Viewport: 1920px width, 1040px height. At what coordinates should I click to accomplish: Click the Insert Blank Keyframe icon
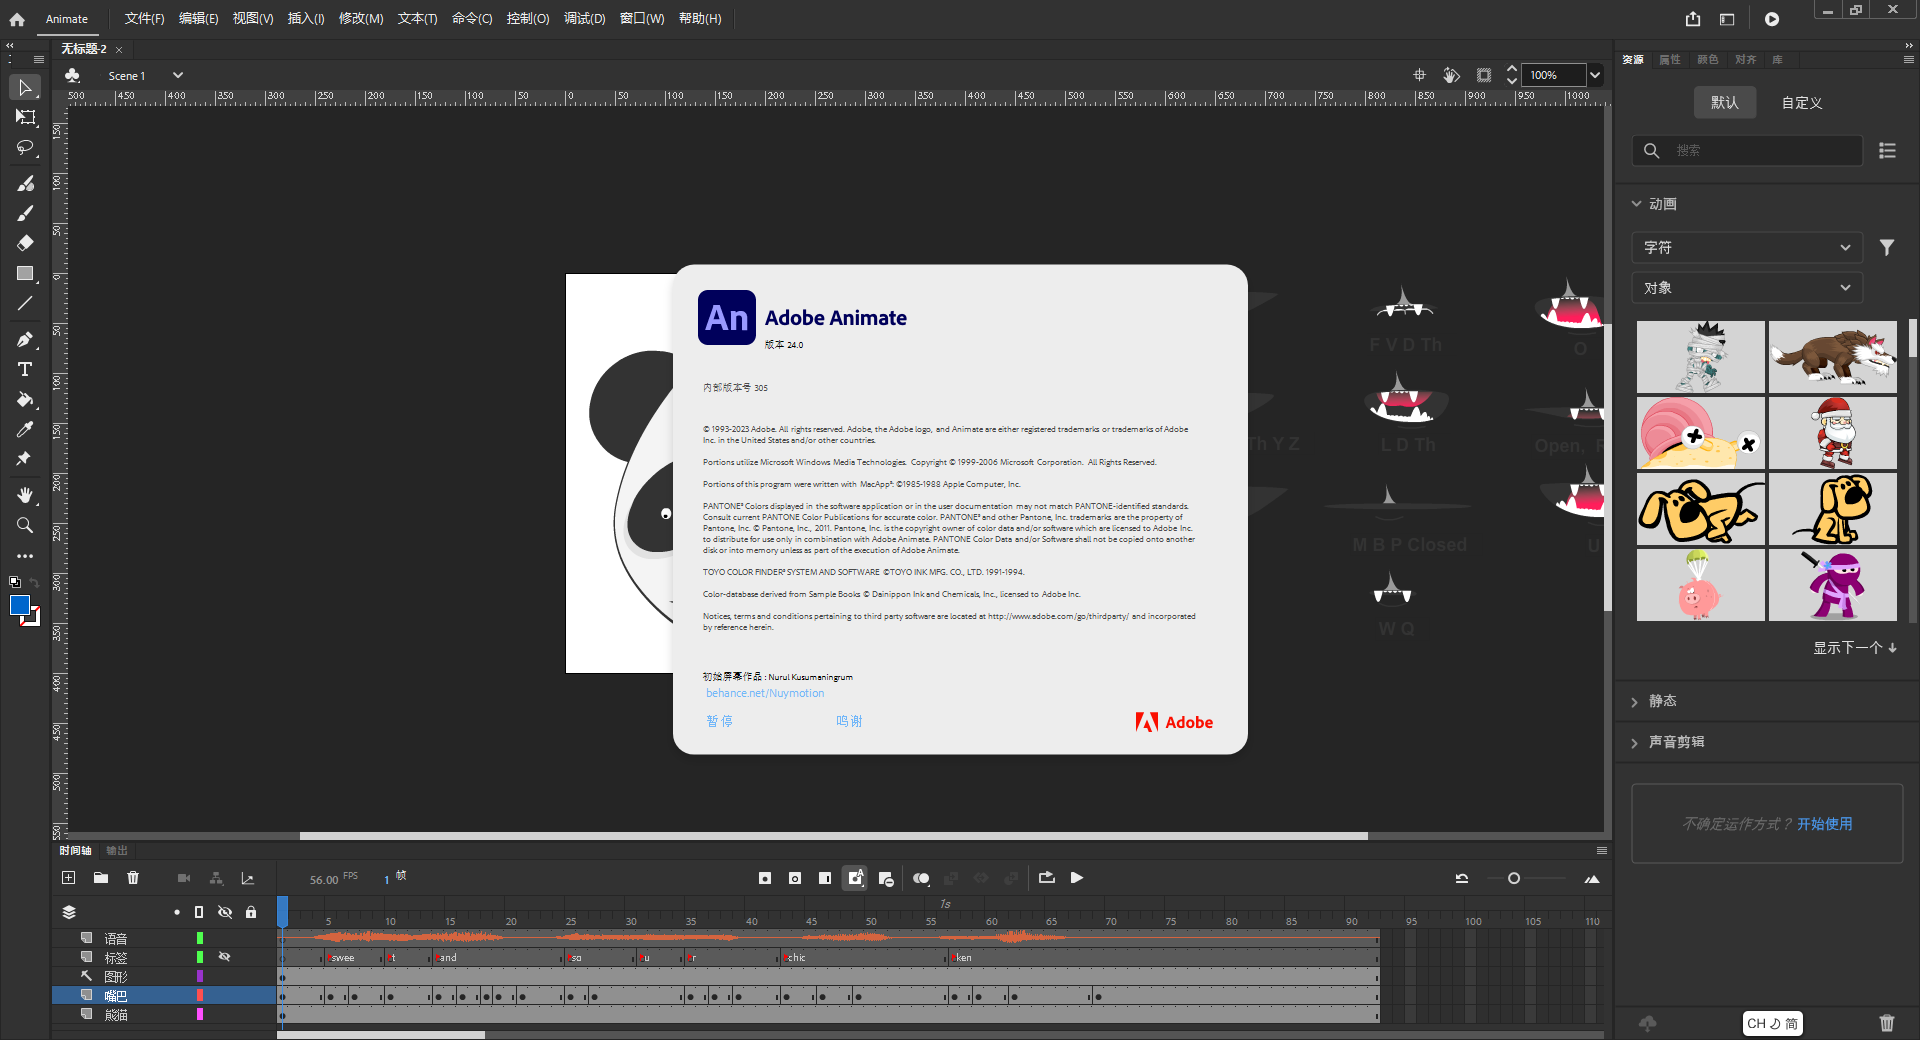pos(795,878)
